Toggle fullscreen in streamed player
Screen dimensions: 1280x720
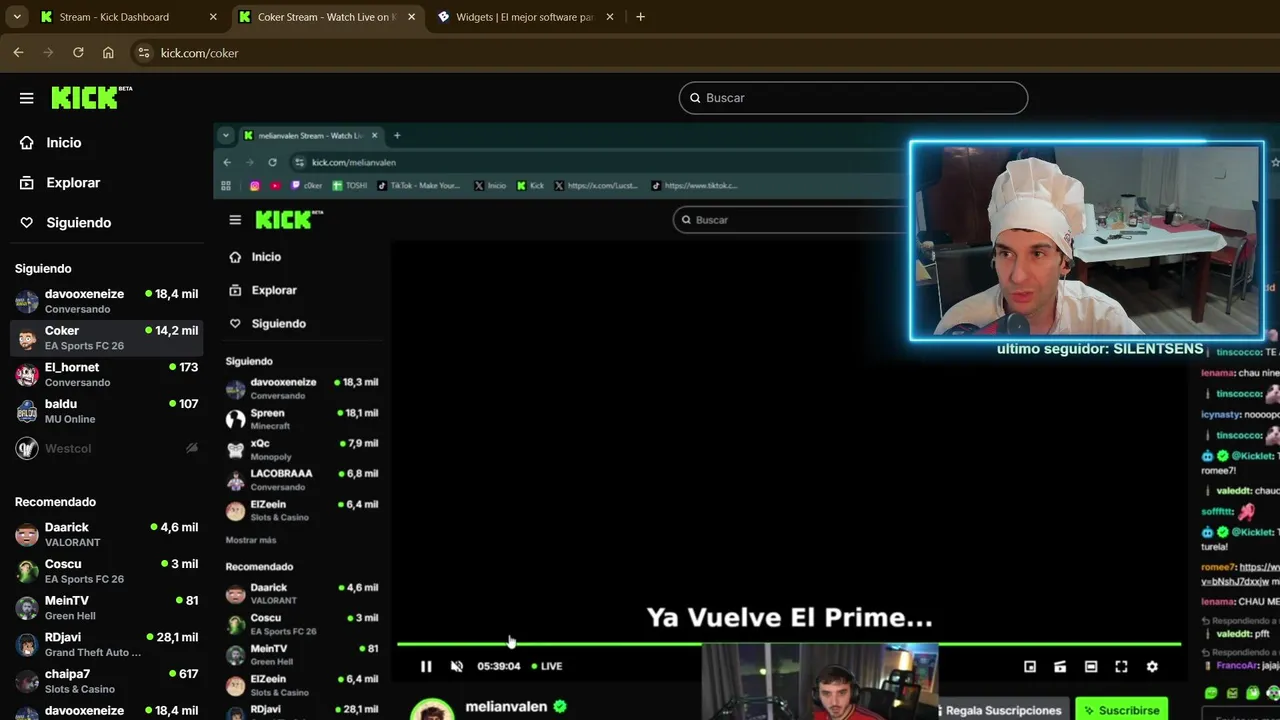tap(1121, 666)
